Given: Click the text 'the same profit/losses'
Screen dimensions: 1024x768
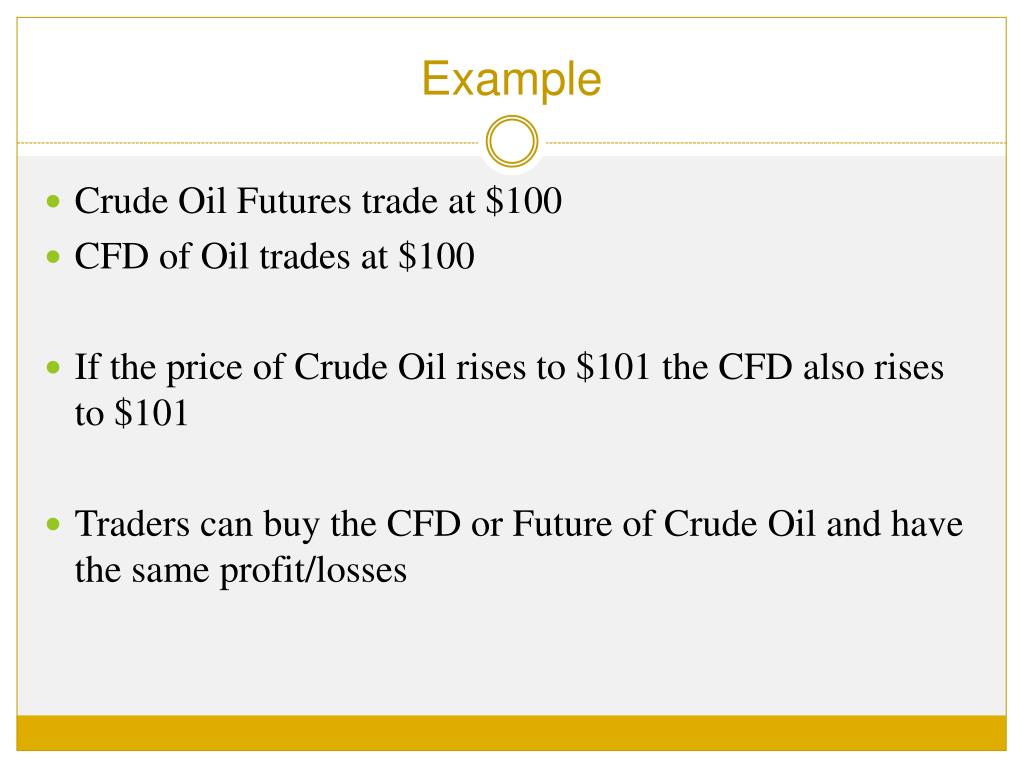Looking at the screenshot, I should (x=240, y=569).
